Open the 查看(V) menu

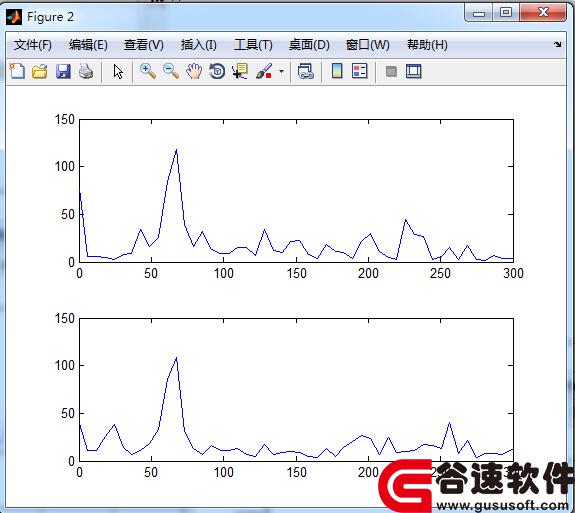pyautogui.click(x=143, y=45)
